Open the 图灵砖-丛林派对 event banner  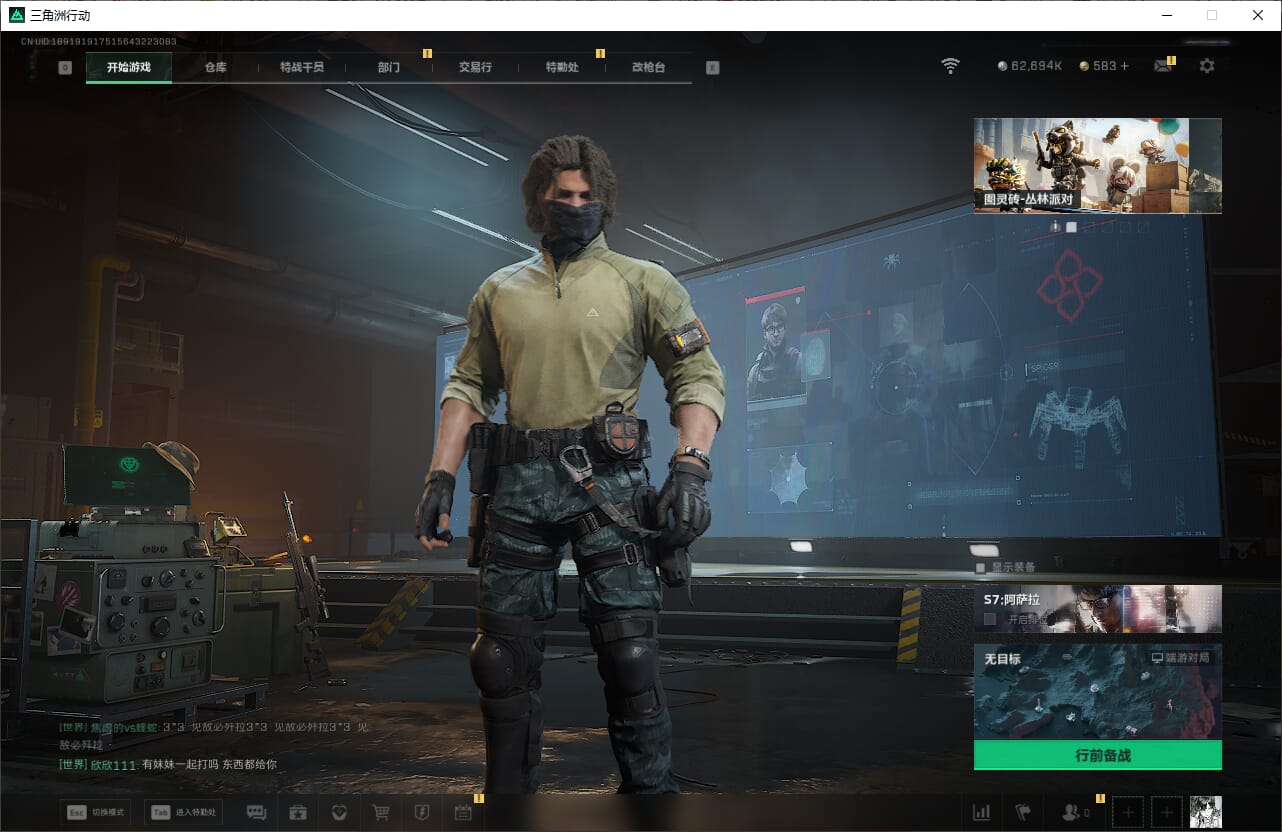tap(1098, 165)
